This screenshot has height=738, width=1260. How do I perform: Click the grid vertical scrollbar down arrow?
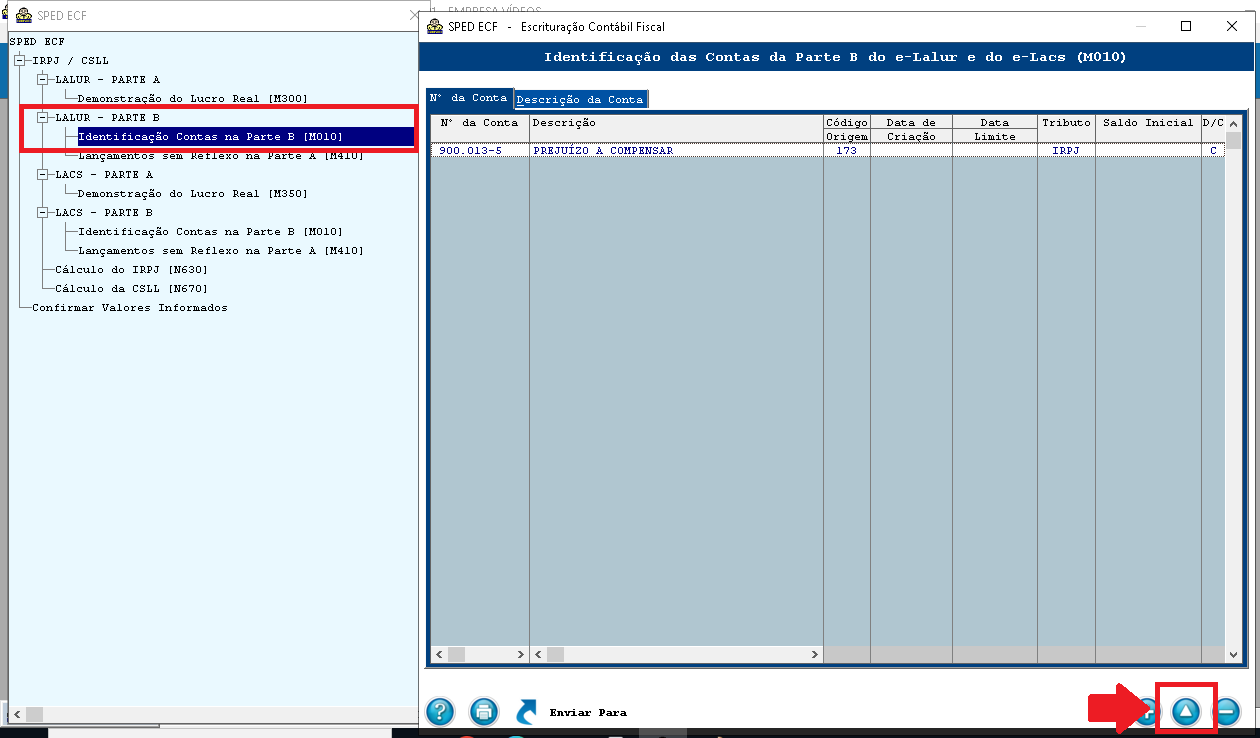click(x=1233, y=654)
